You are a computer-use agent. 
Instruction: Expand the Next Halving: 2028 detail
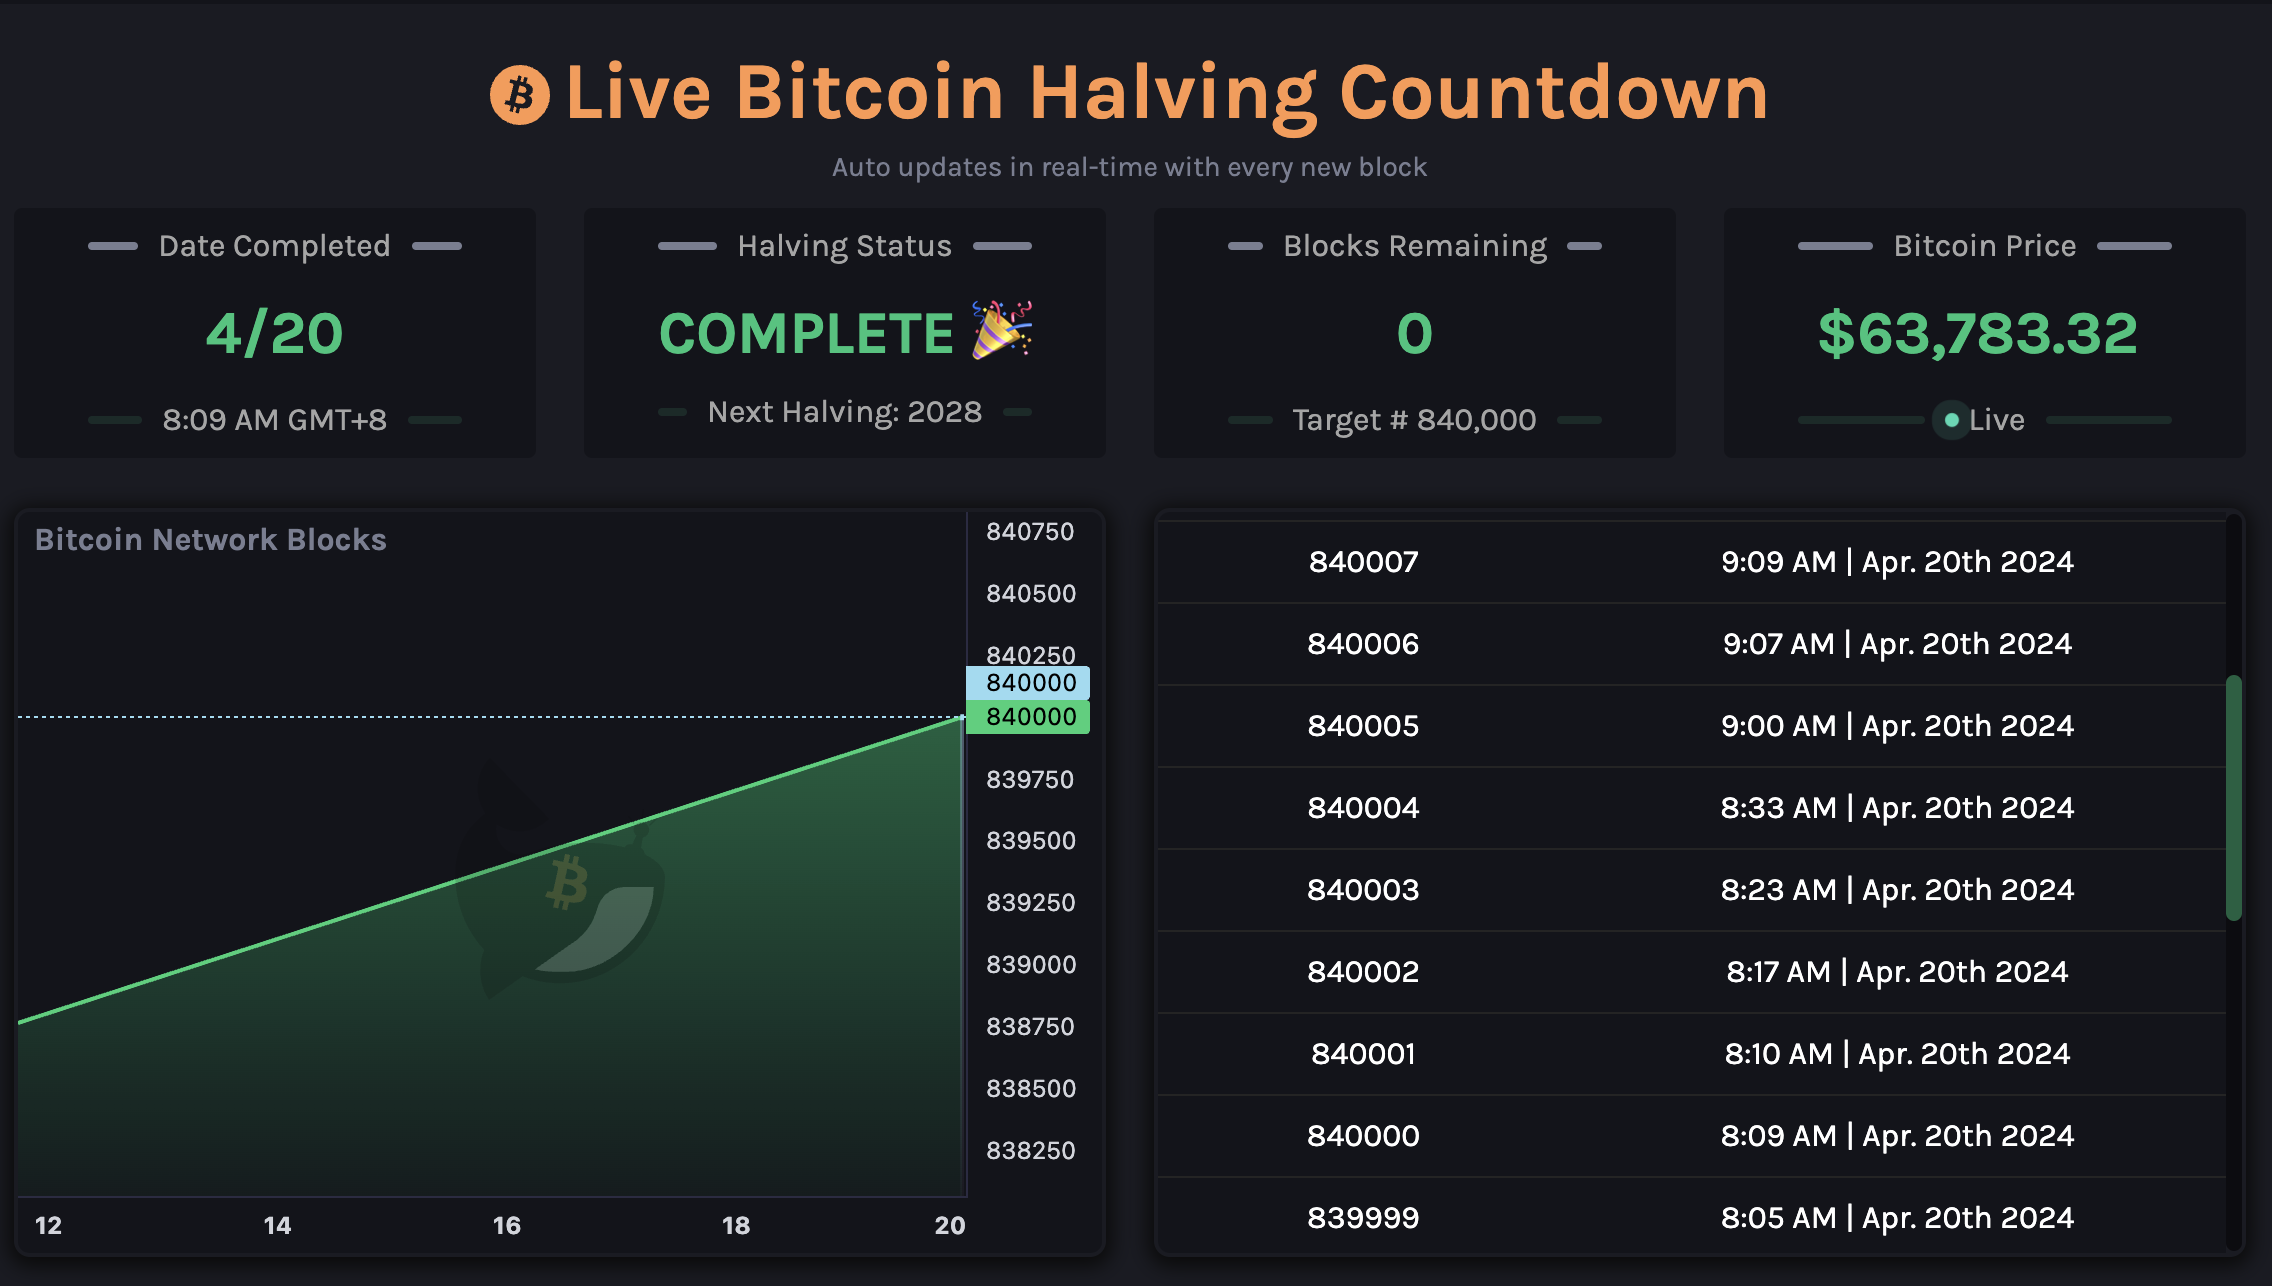(843, 411)
